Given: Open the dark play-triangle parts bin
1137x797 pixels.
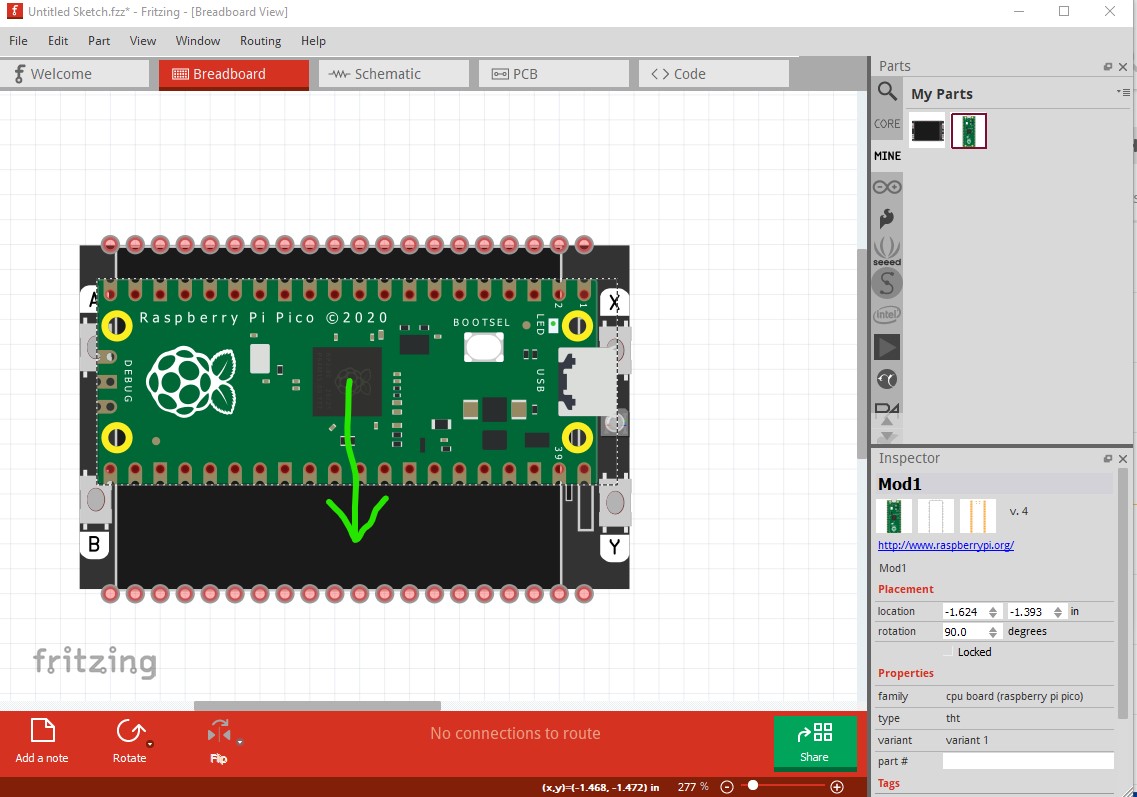Looking at the screenshot, I should 887,347.
